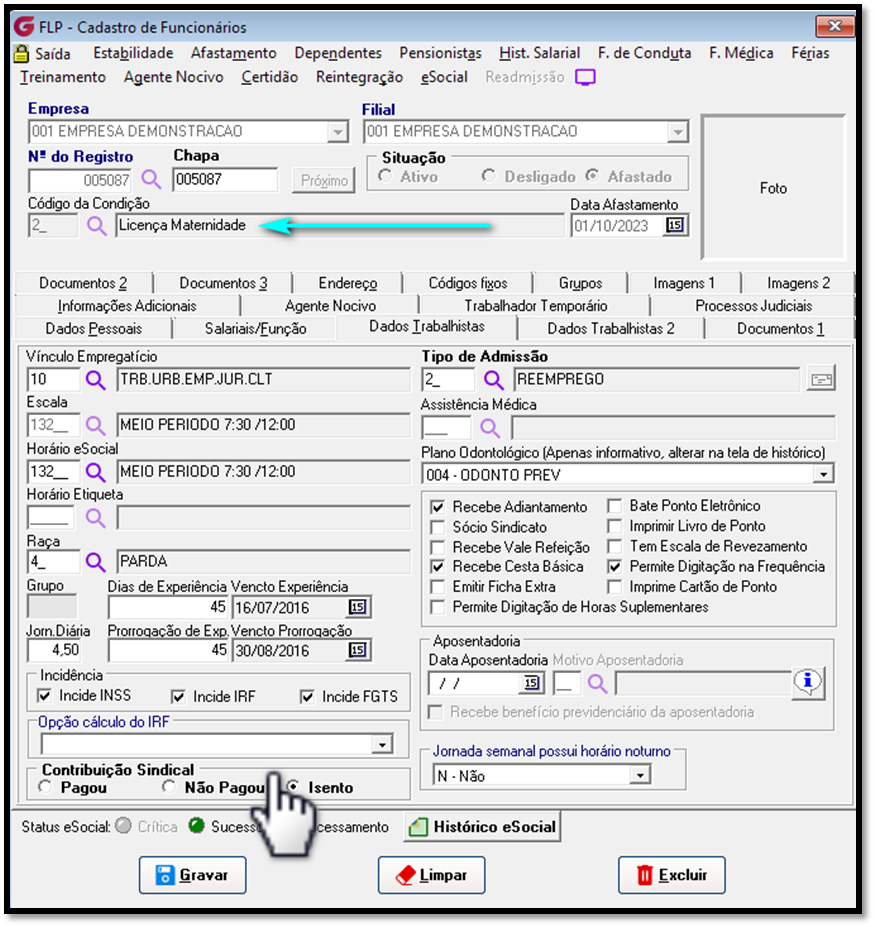
Task: Toggle Recebe Cesta Básica checkbox
Action: (x=438, y=566)
